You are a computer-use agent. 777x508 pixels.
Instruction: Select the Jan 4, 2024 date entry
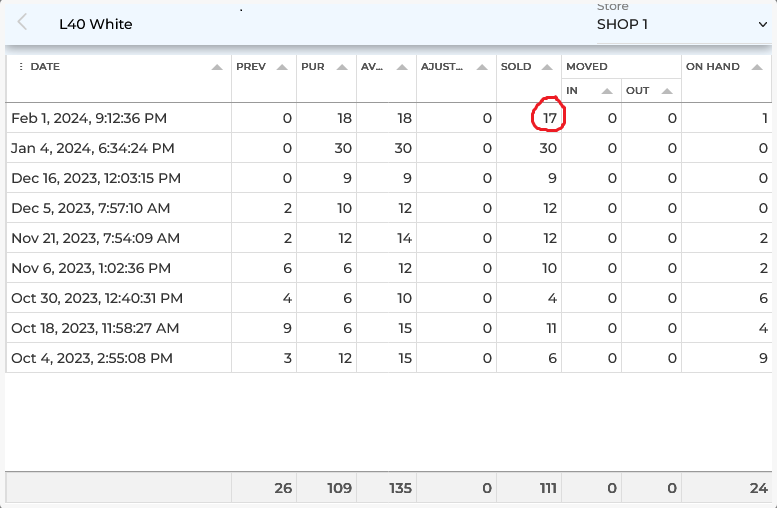[x=93, y=148]
